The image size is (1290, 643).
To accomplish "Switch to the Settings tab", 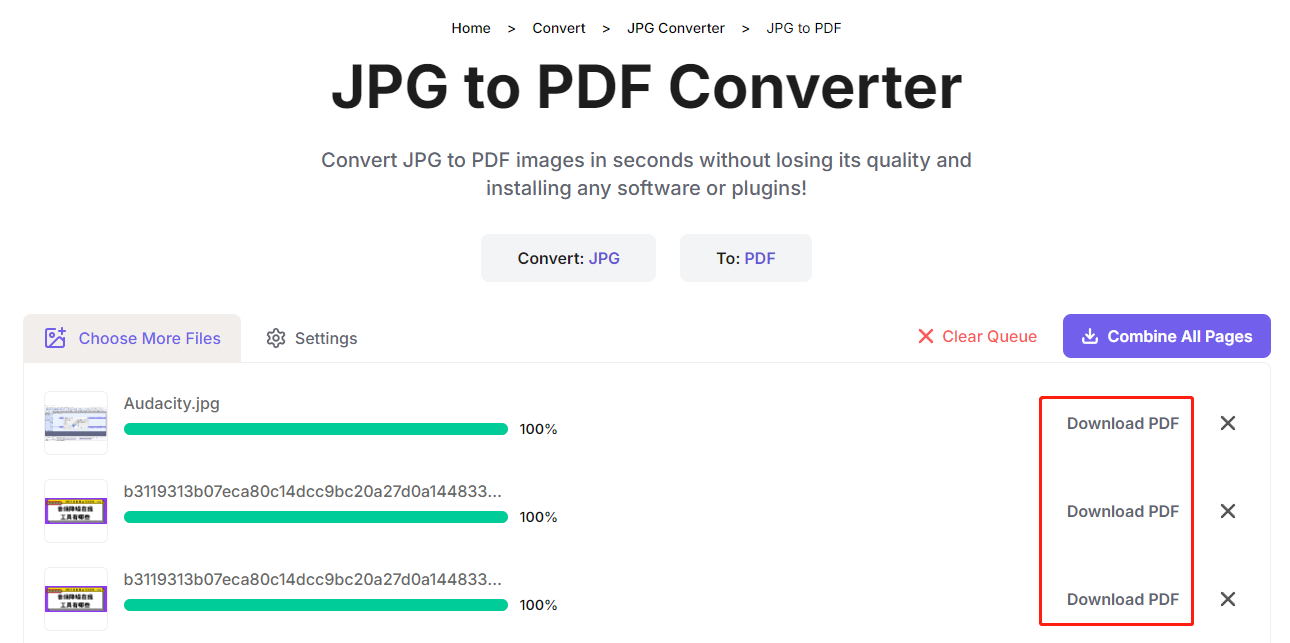I will coord(312,338).
